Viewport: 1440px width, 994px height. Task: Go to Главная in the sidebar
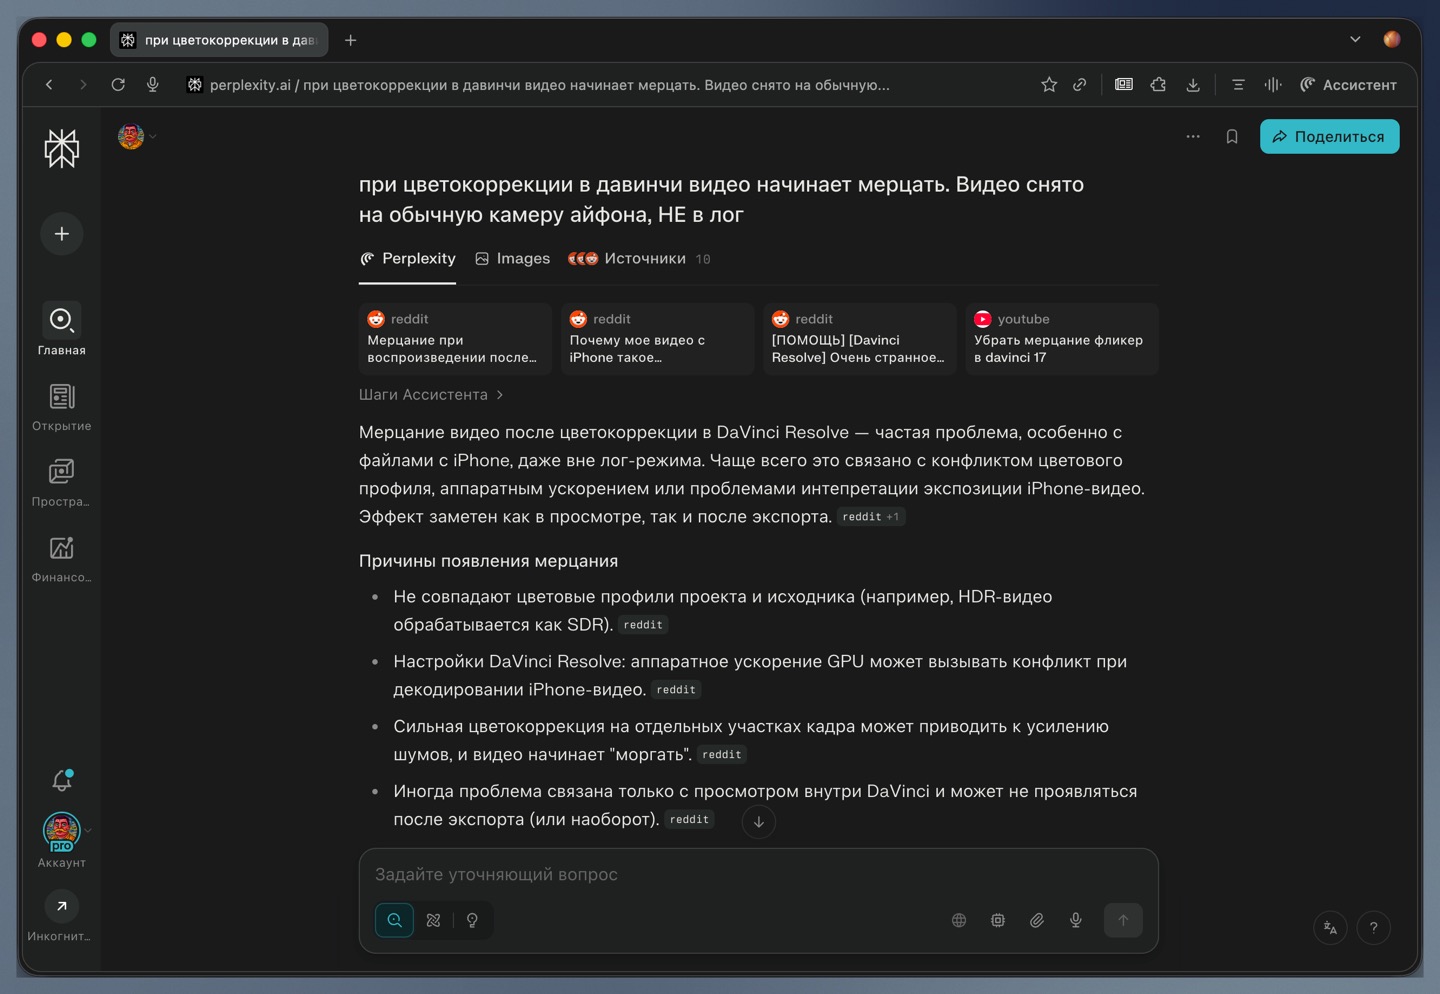tap(62, 329)
